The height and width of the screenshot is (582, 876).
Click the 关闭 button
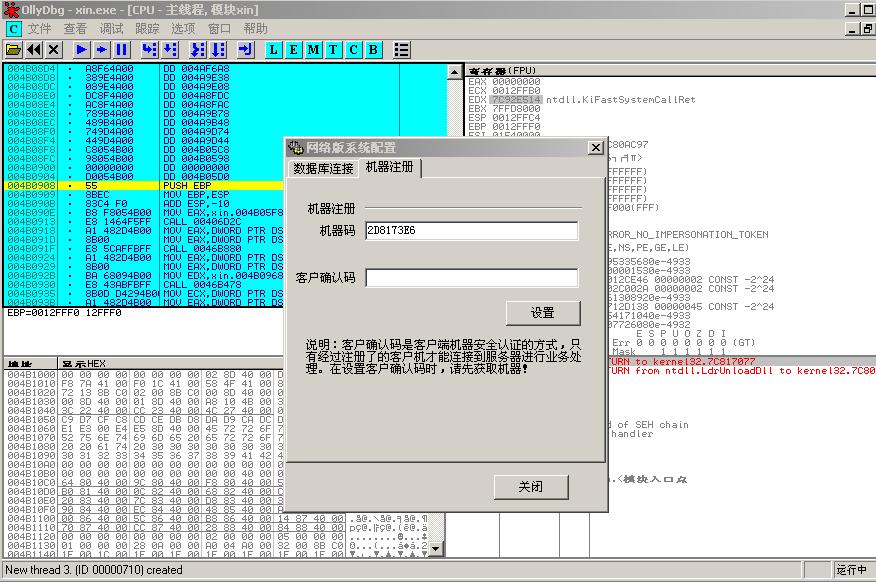coord(531,487)
